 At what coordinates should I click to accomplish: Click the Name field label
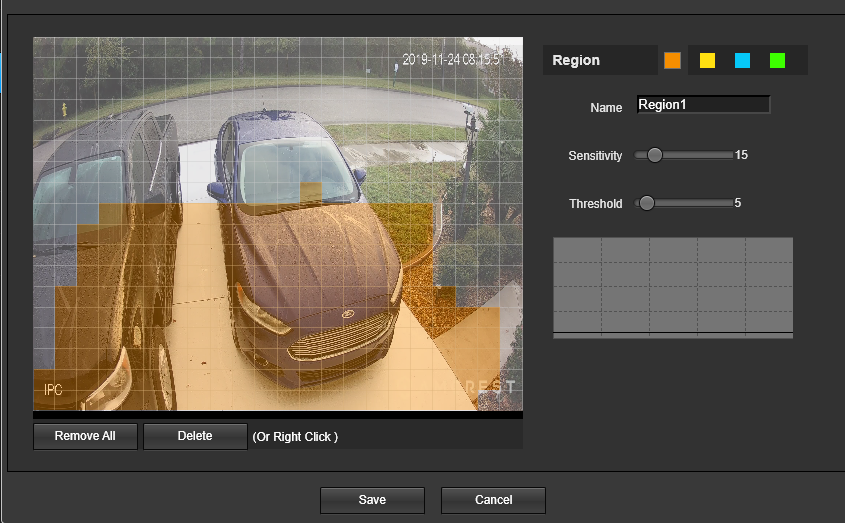(606, 108)
